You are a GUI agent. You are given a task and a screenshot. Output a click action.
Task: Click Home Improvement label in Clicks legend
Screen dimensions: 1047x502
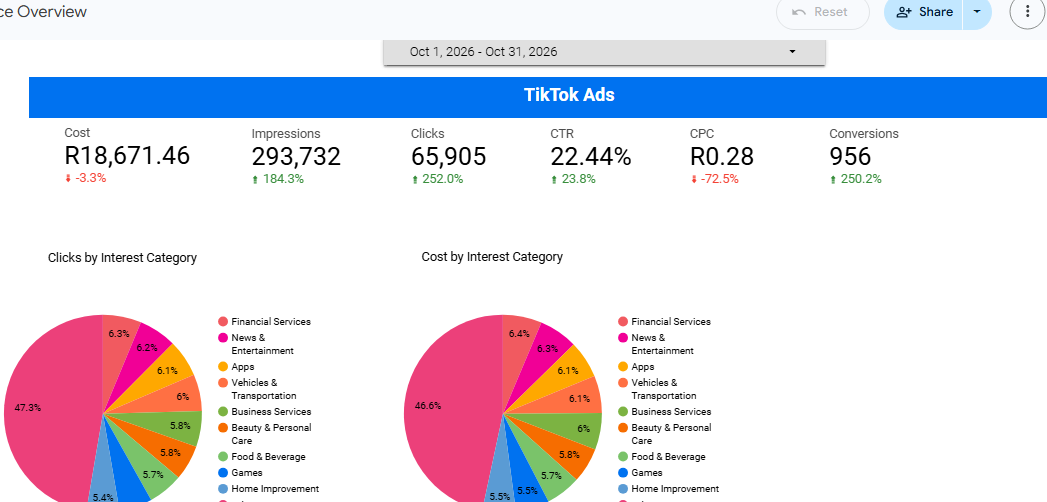coord(275,489)
